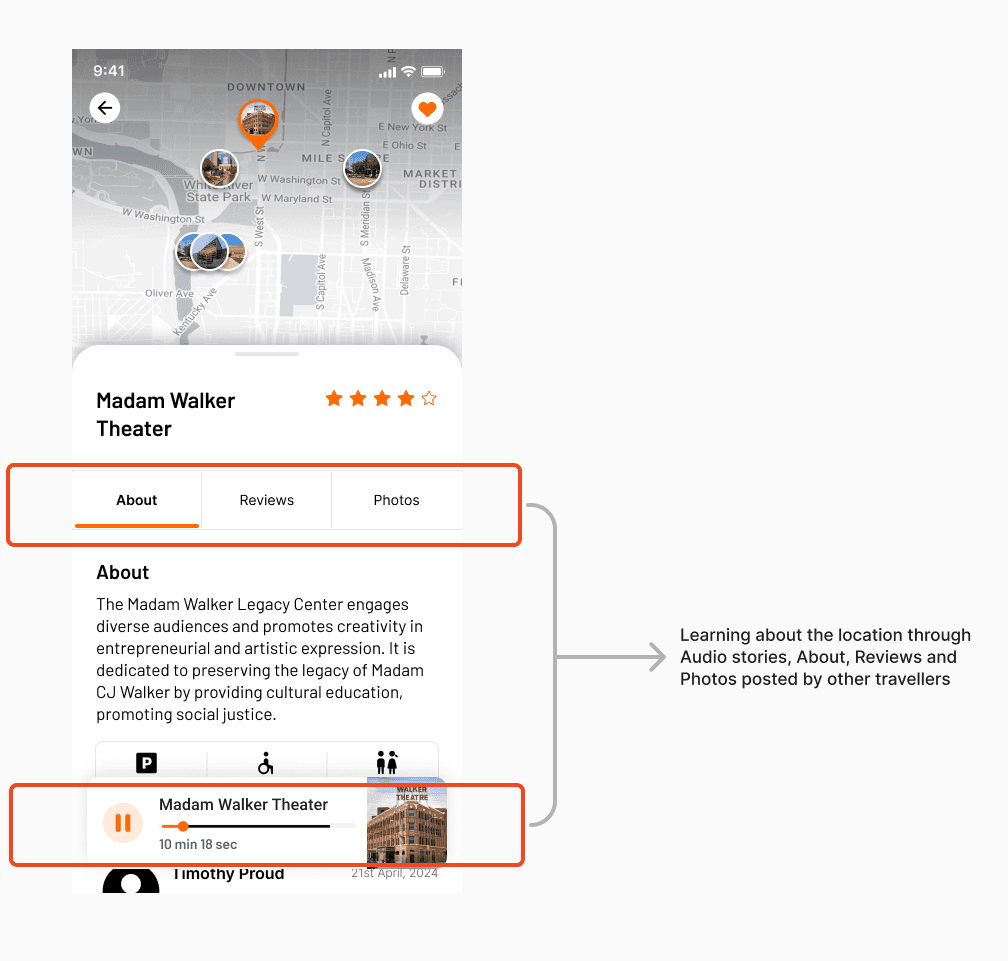Image resolution: width=1008 pixels, height=961 pixels.
Task: Tap the back arrow button on map
Action: pos(105,108)
